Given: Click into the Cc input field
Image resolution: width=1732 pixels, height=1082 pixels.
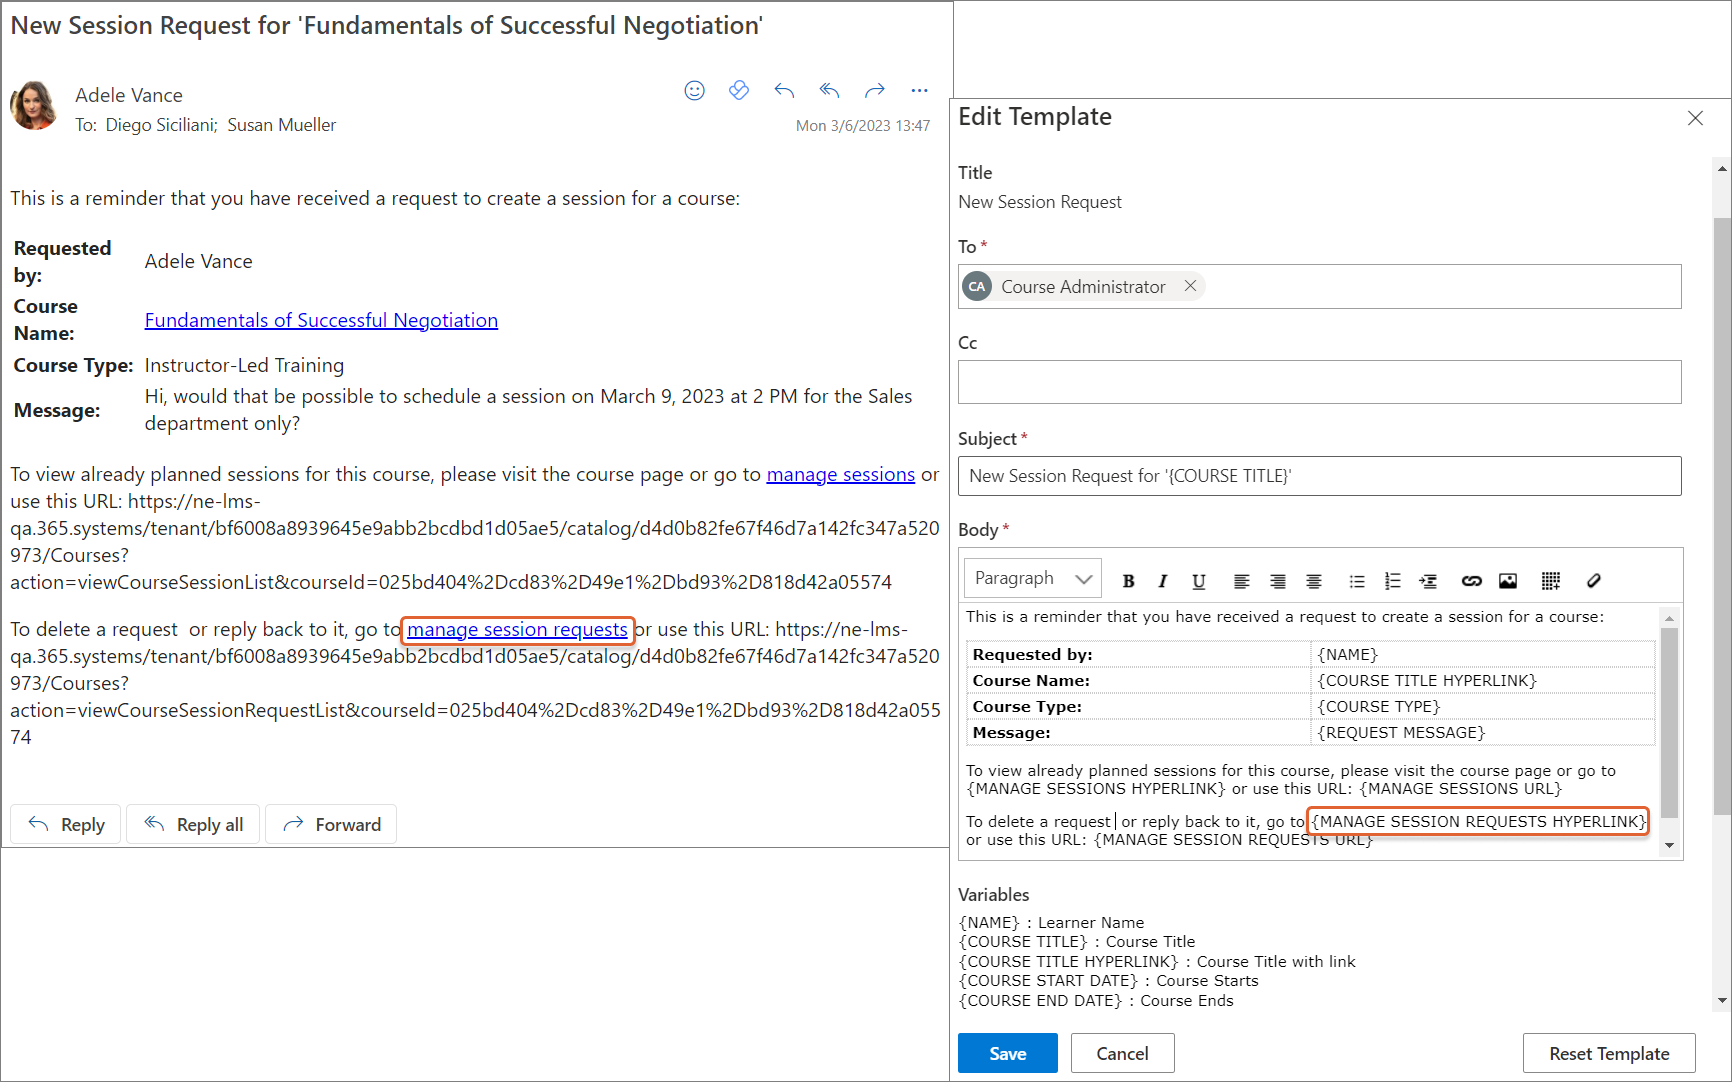Looking at the screenshot, I should (x=1319, y=382).
